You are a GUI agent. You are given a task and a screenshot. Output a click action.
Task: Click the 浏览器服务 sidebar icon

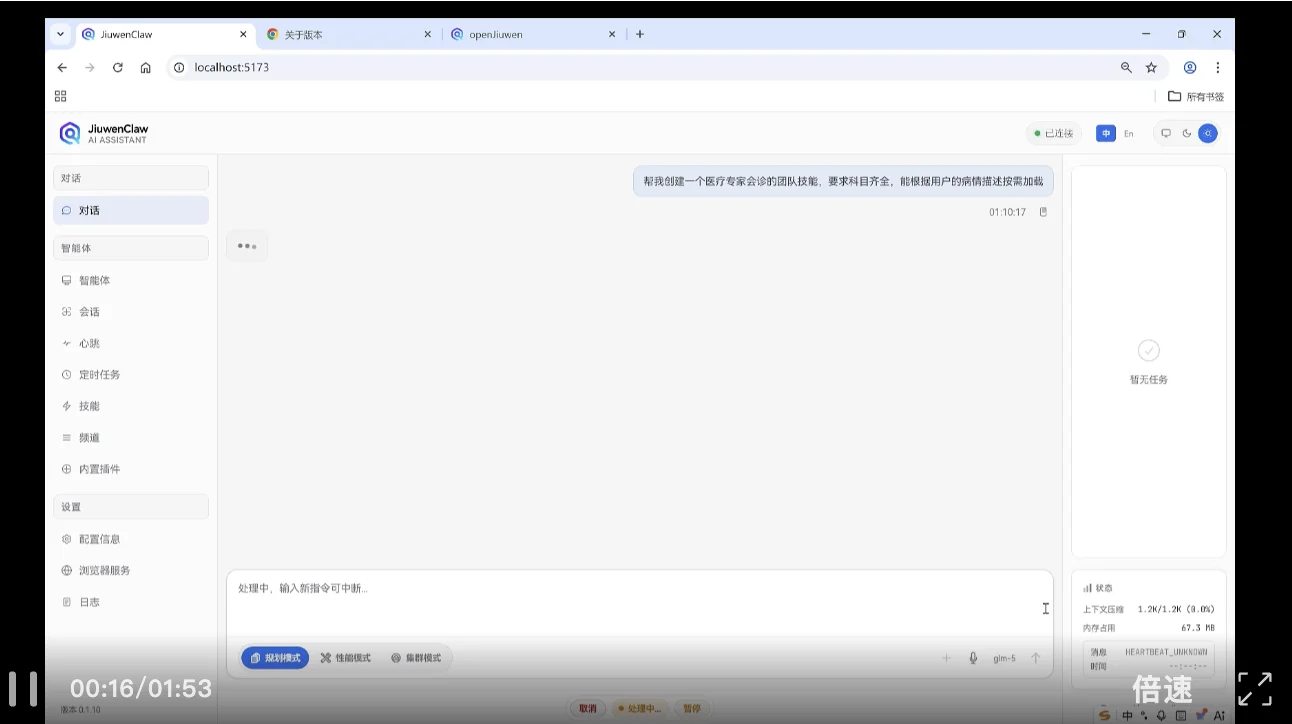102,570
